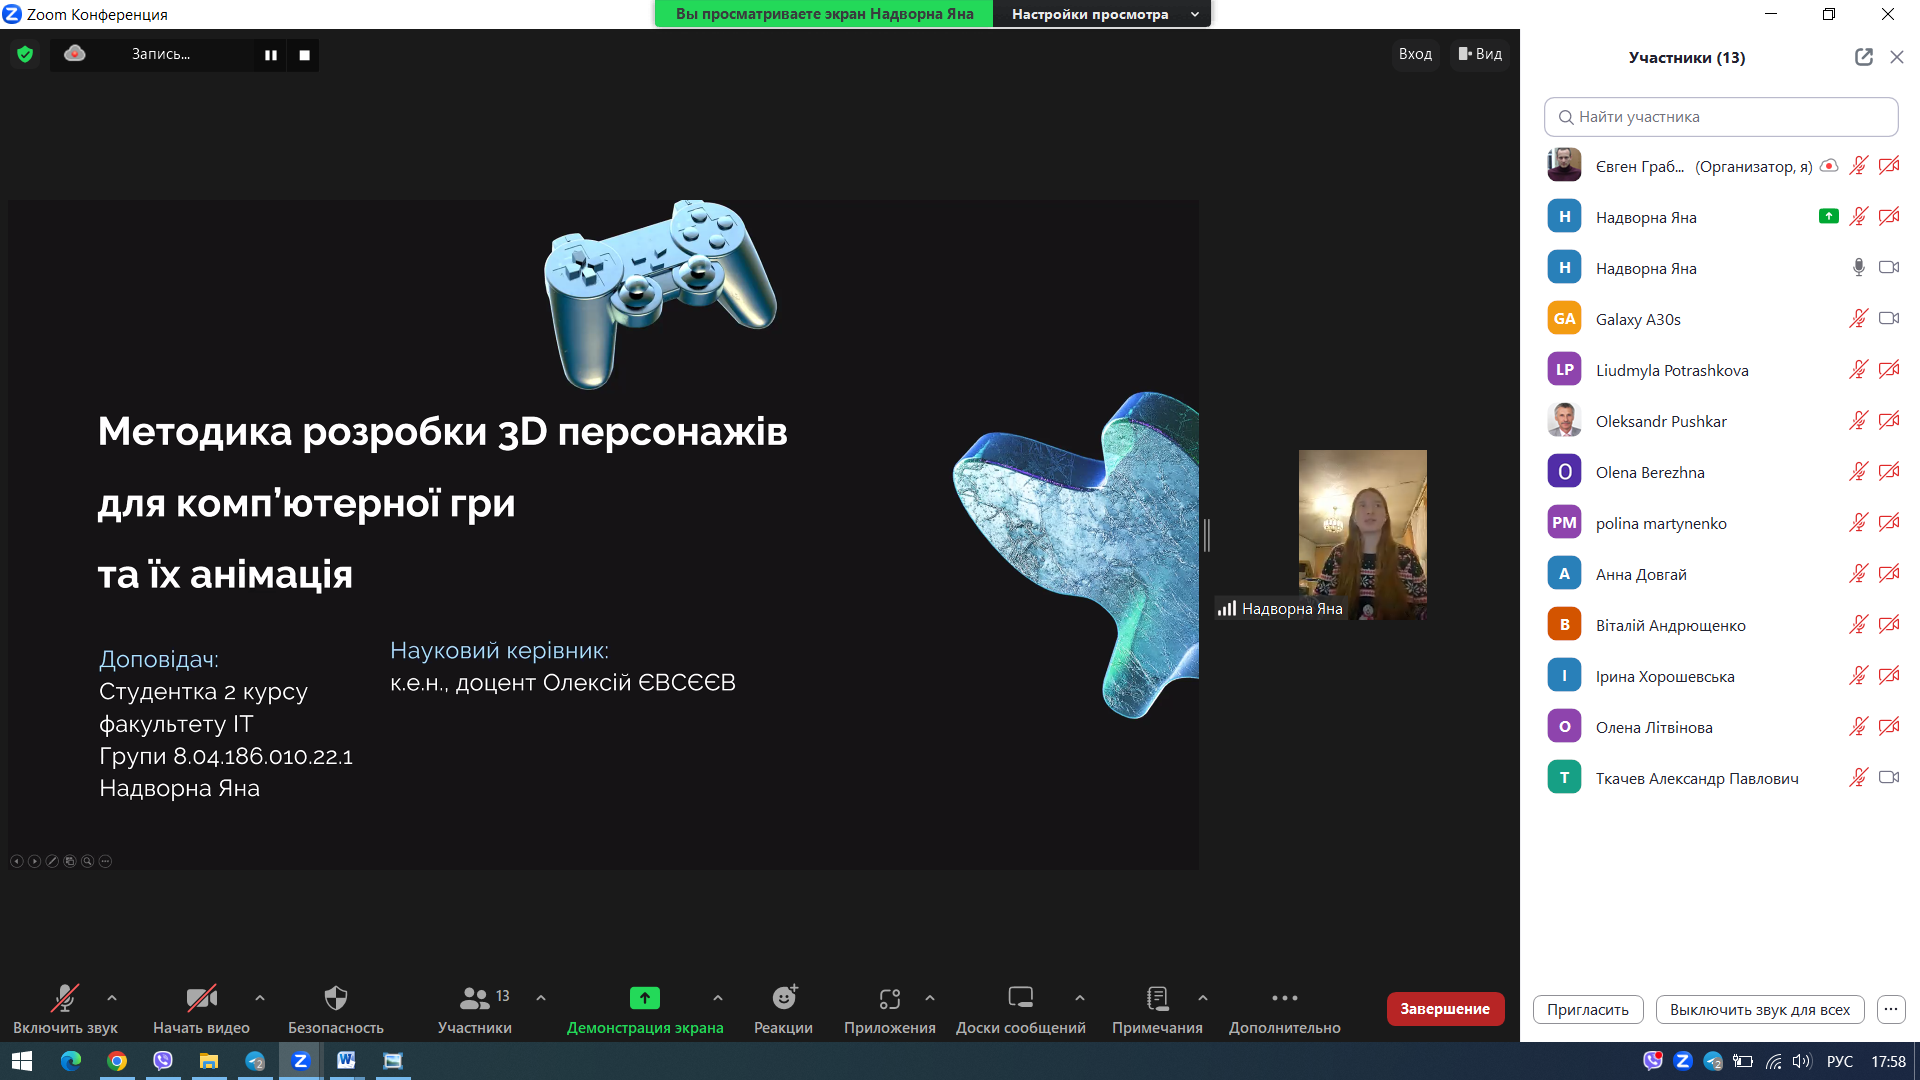Pause the recording
Image resolution: width=1920 pixels, height=1080 pixels.
270,55
